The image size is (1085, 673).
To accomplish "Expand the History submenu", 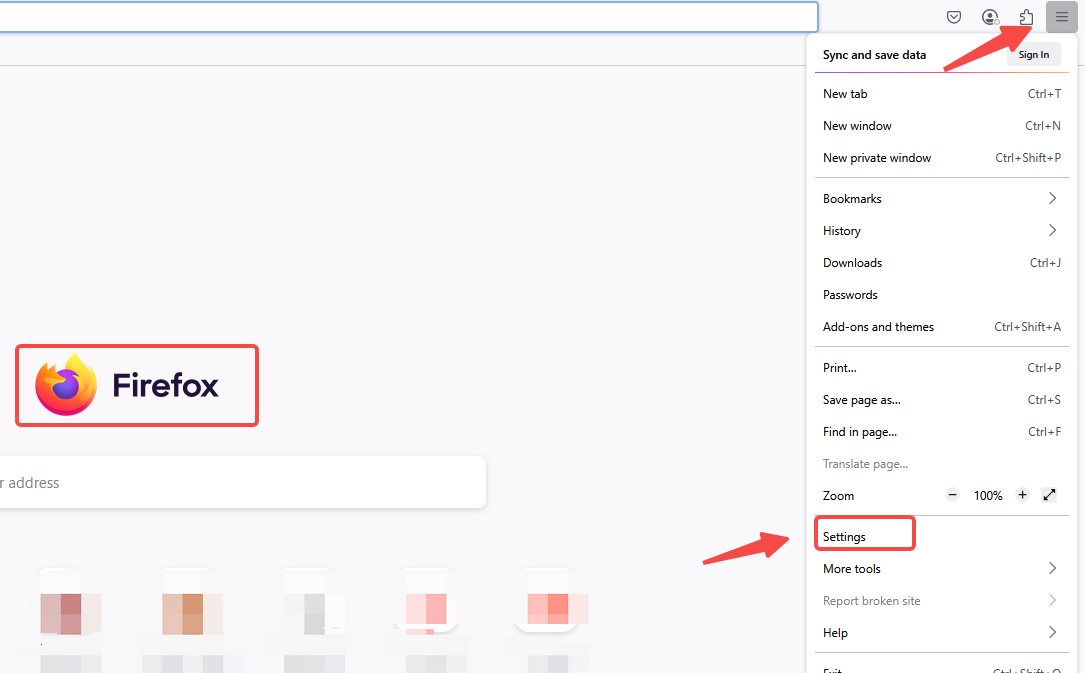I will (x=940, y=231).
